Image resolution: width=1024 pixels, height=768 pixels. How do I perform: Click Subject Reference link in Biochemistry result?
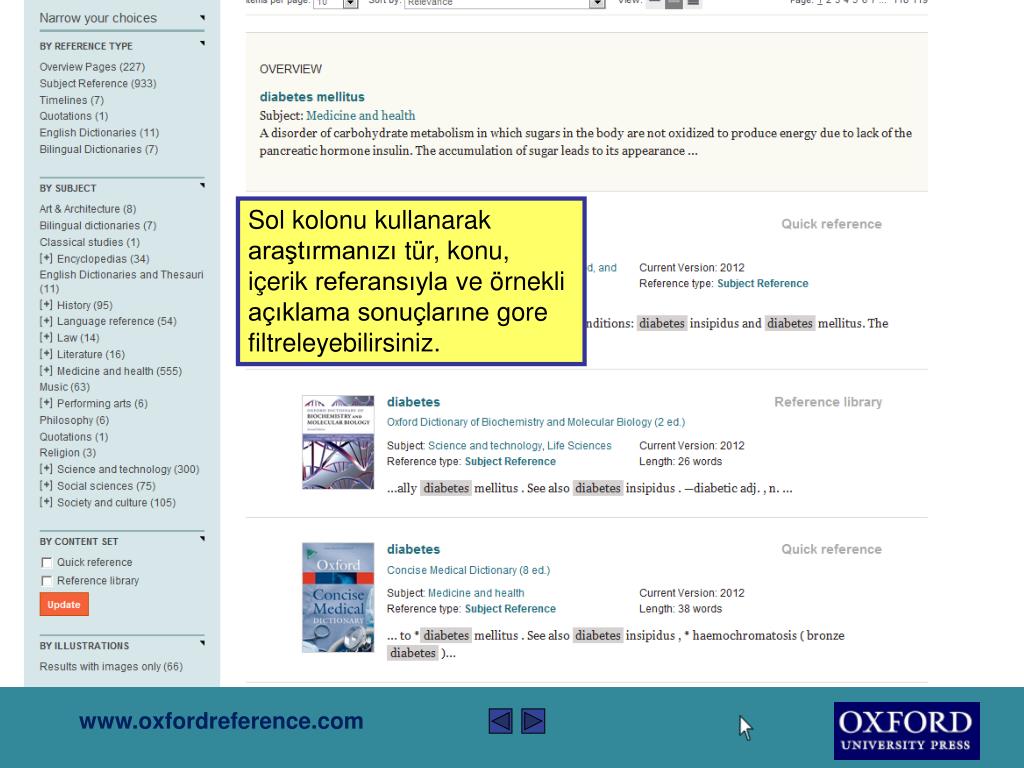pyautogui.click(x=510, y=461)
